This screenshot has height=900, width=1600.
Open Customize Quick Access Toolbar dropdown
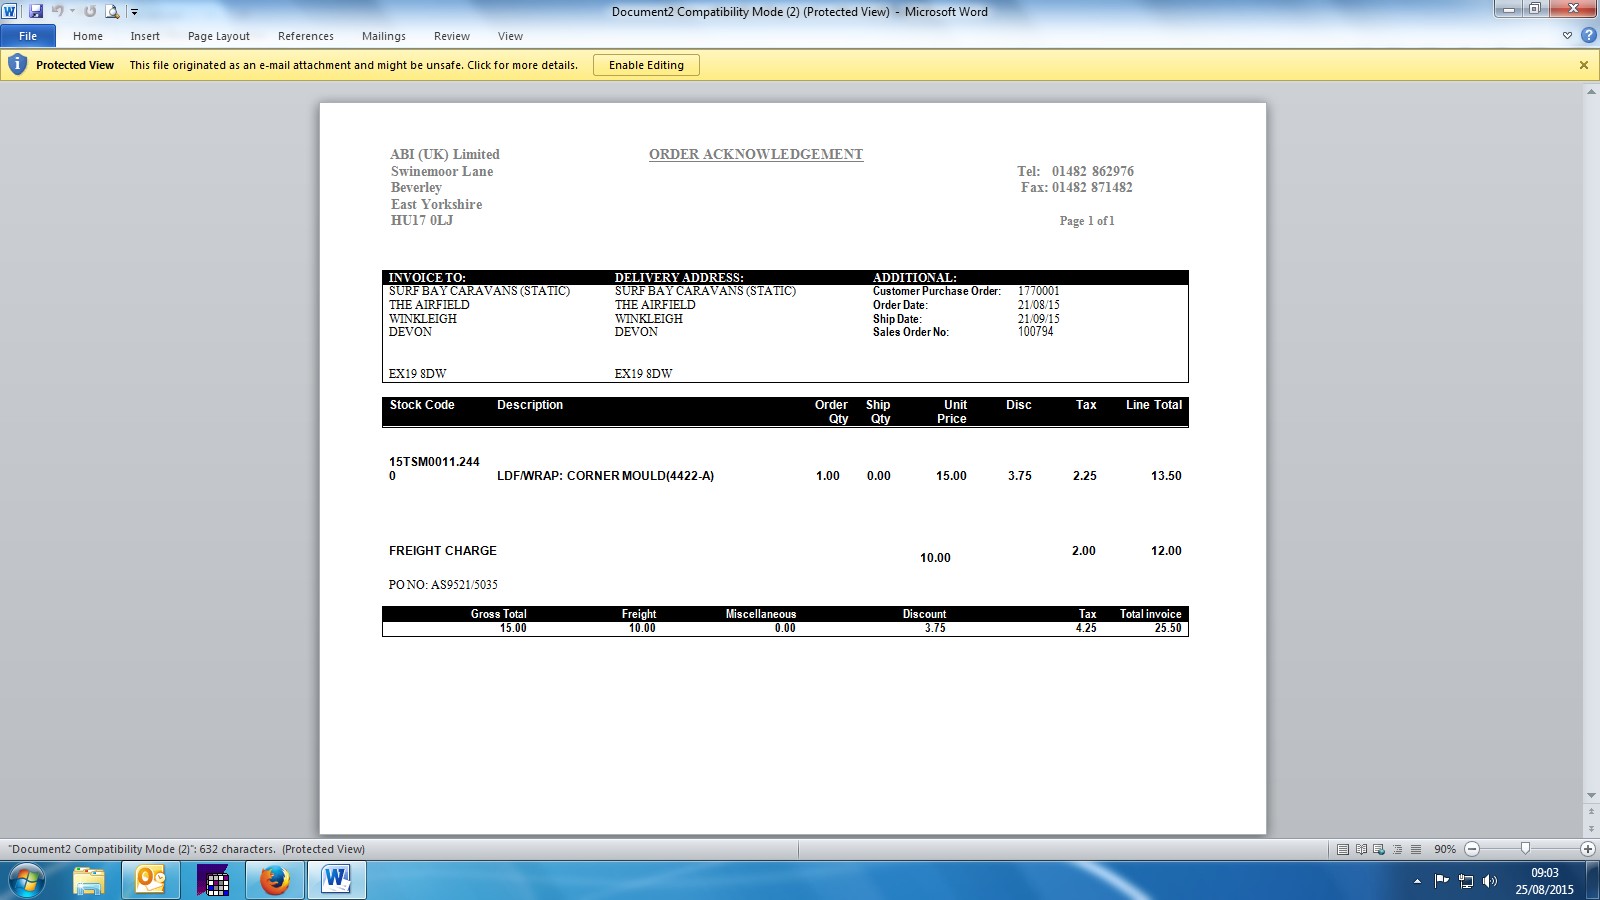click(134, 12)
